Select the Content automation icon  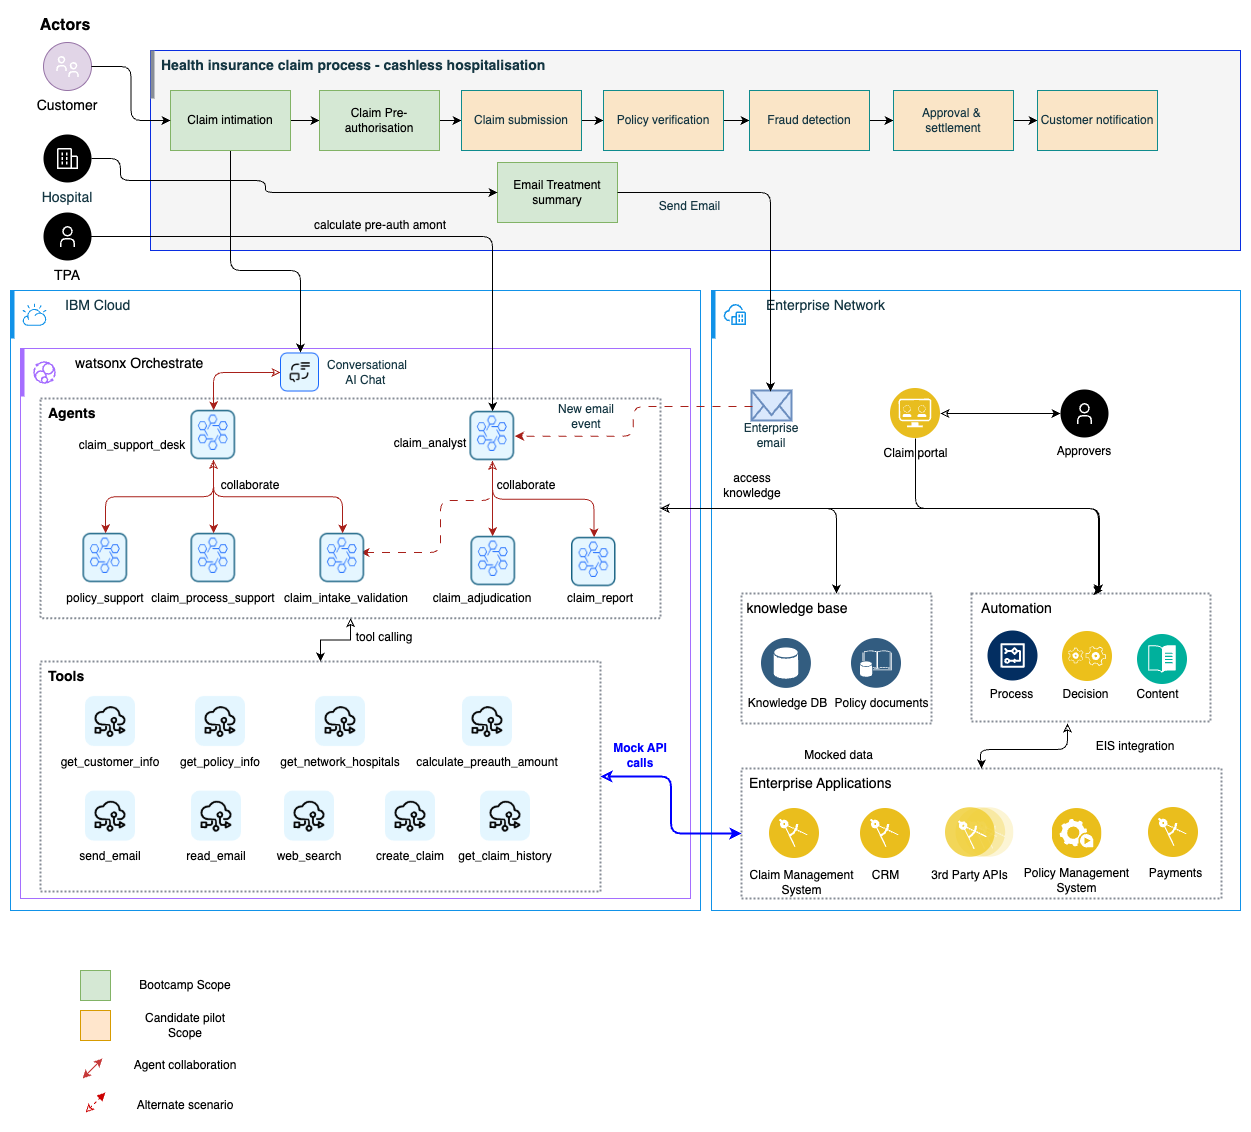[x=1162, y=659]
